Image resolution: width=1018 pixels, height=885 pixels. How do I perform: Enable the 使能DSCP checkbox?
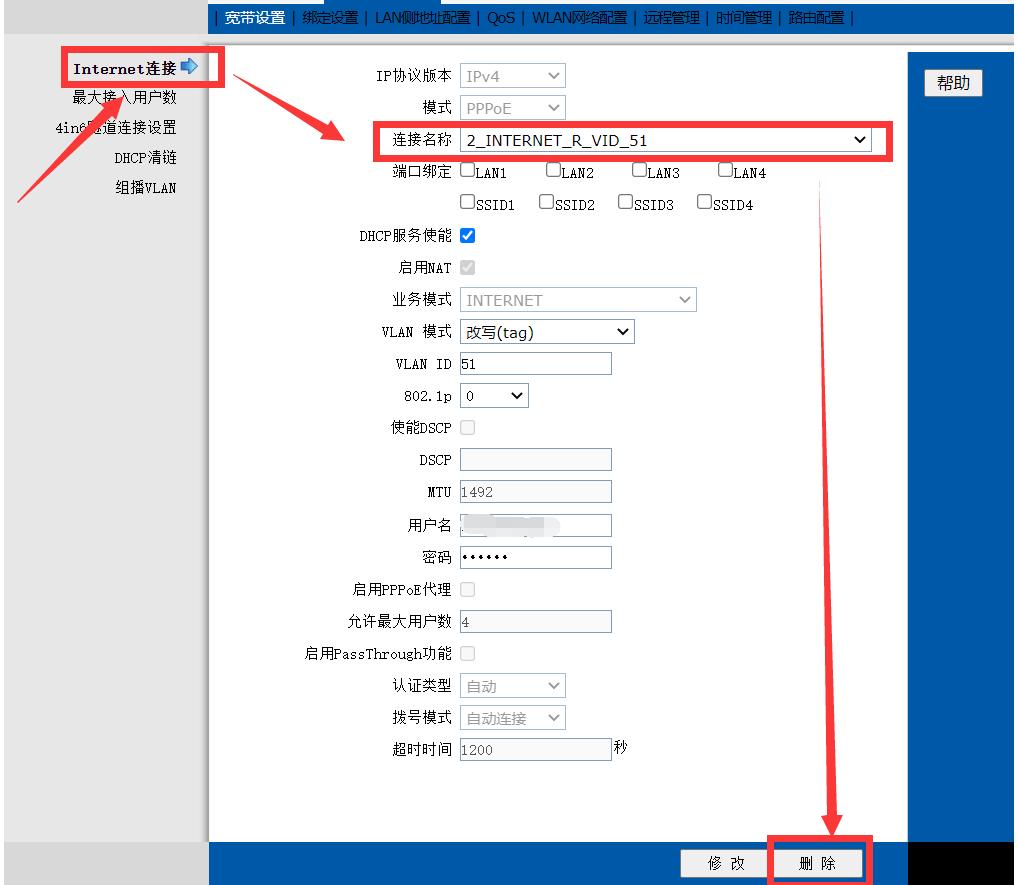pyautogui.click(x=467, y=427)
